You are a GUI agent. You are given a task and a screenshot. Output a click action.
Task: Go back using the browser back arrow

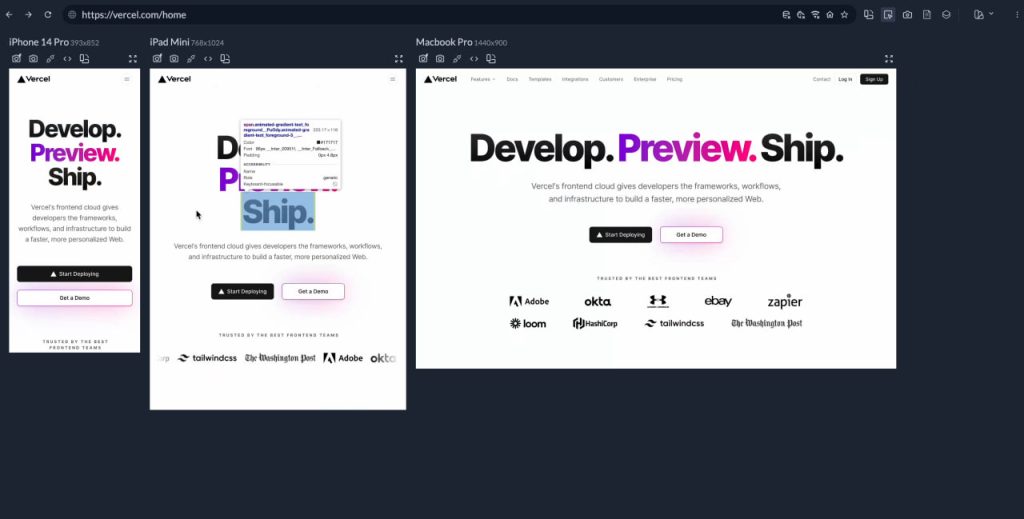click(x=9, y=14)
